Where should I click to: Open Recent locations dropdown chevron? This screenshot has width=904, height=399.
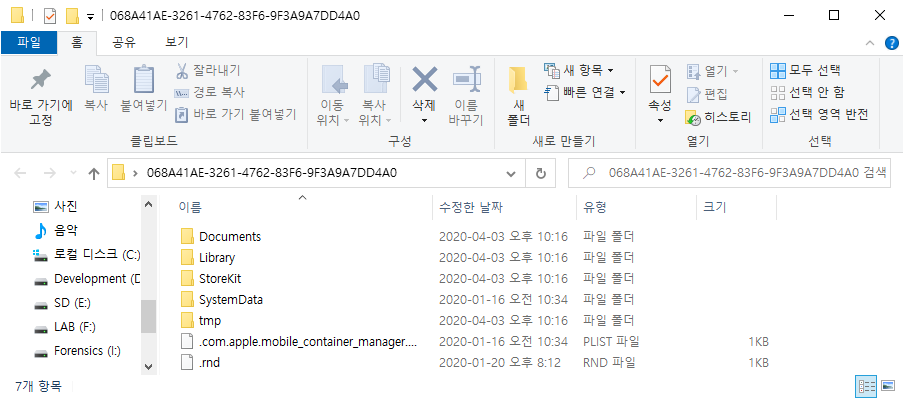[x=73, y=173]
